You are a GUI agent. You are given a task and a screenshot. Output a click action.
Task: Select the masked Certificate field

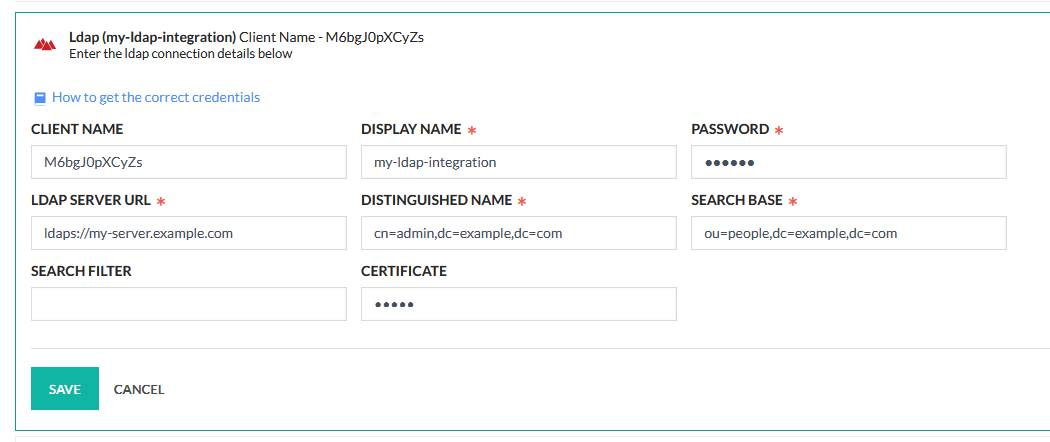click(x=518, y=304)
